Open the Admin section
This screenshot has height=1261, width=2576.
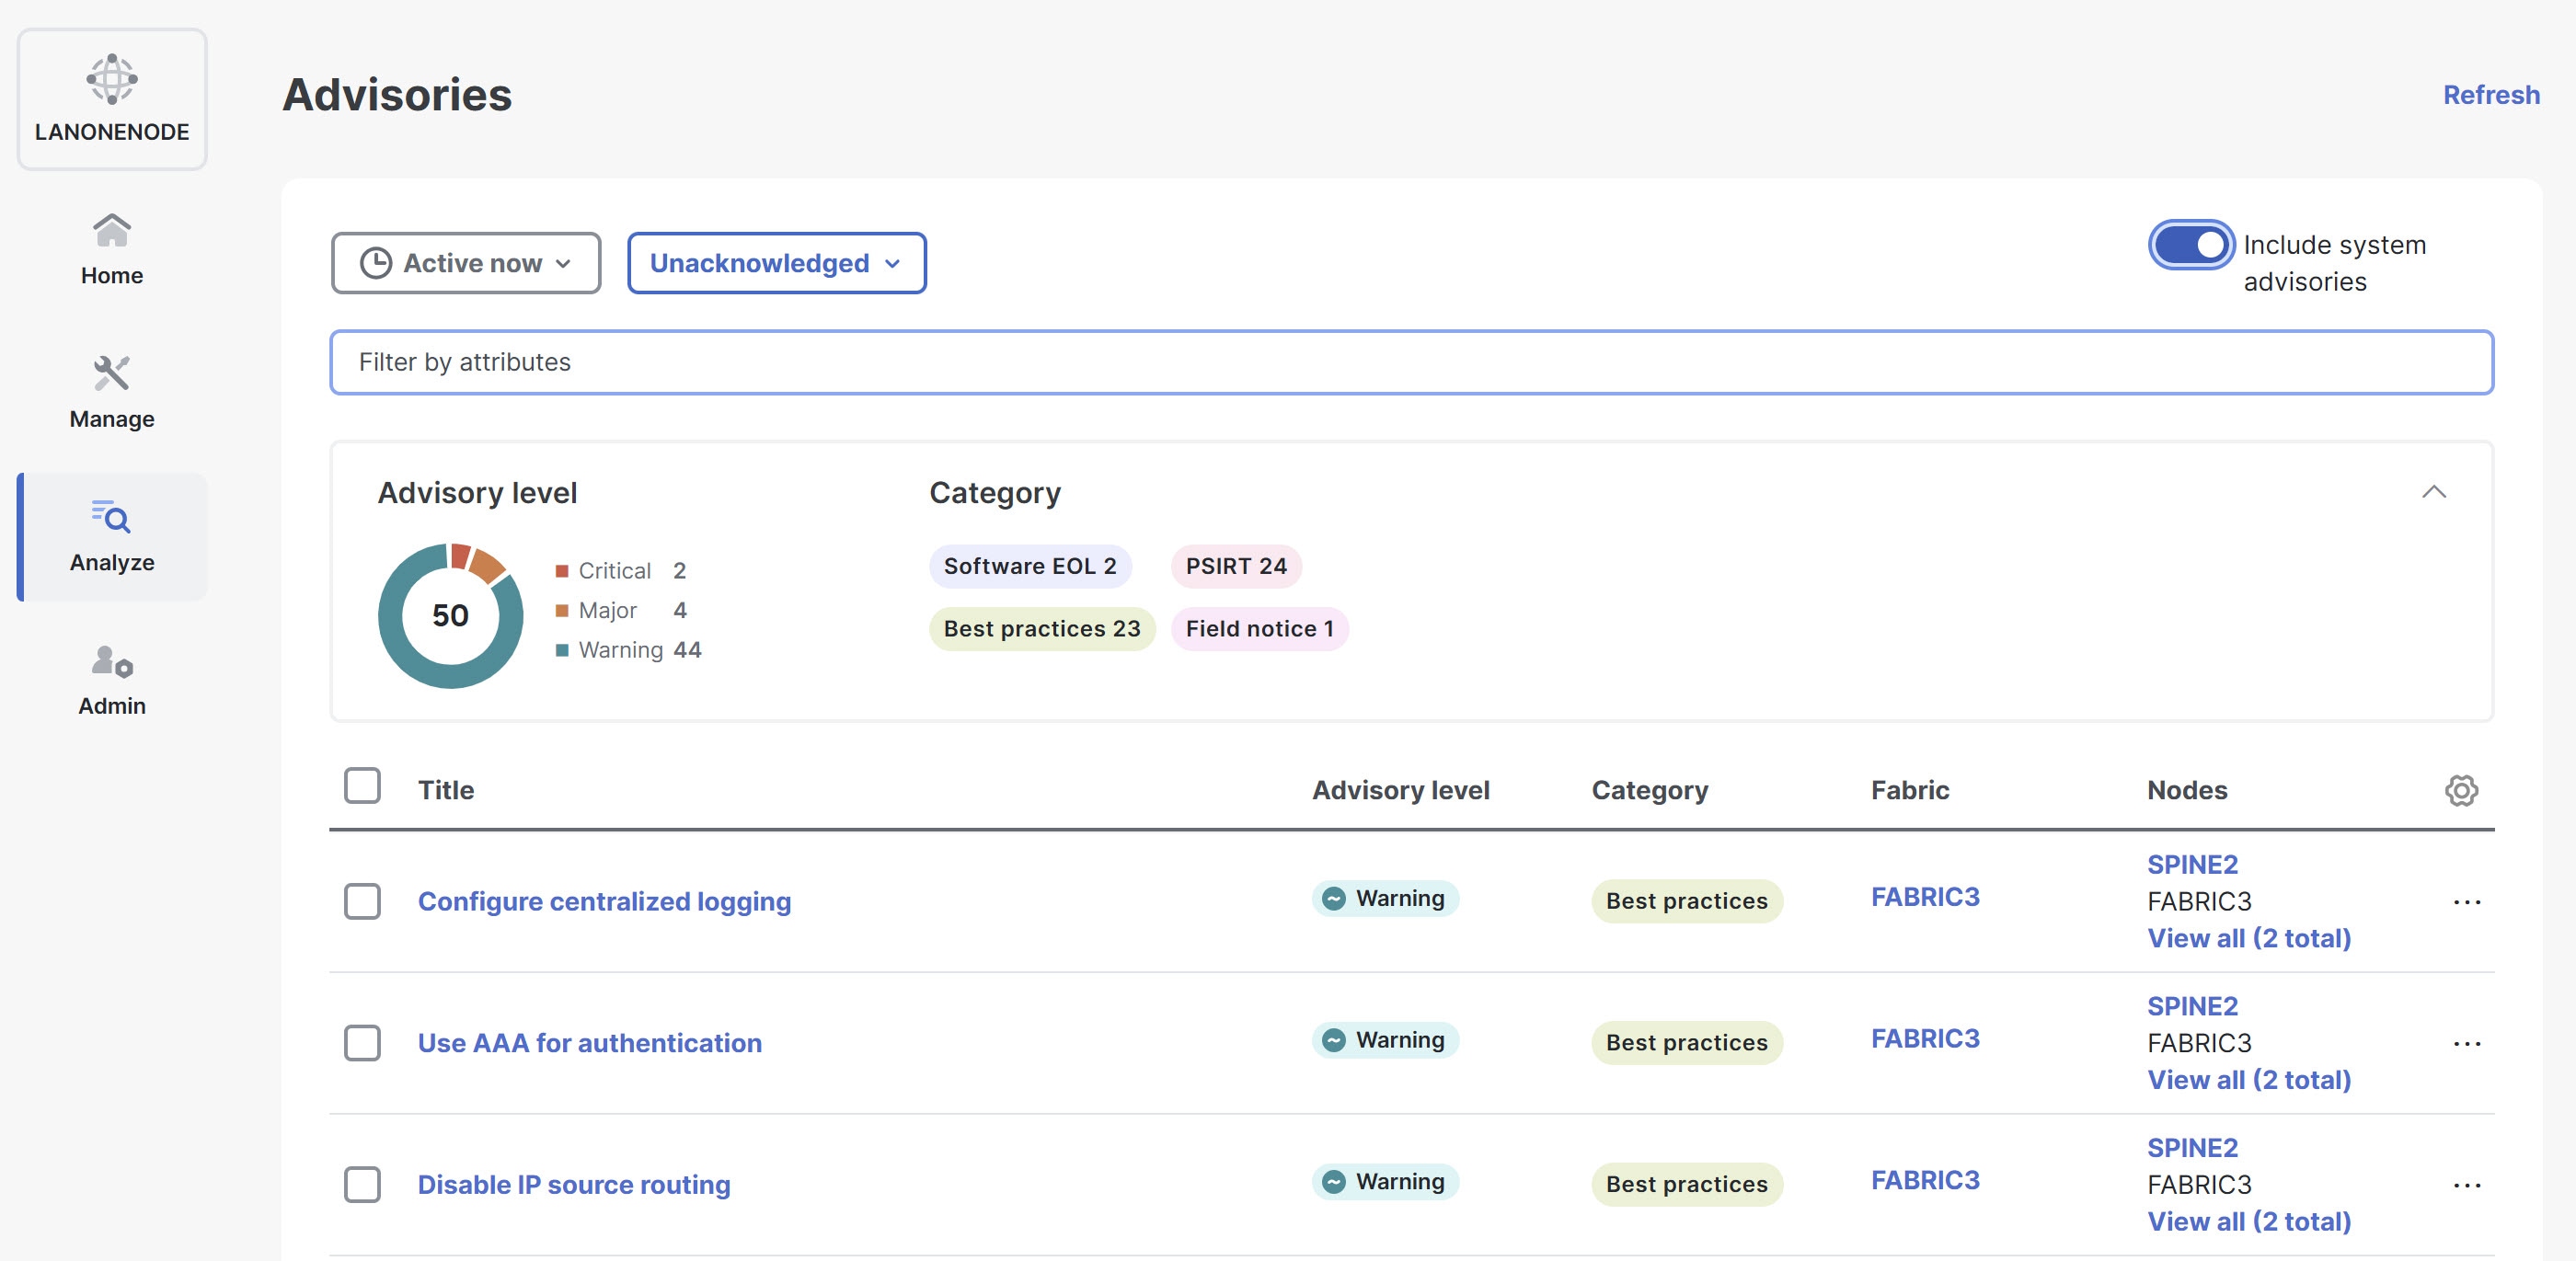coord(112,680)
